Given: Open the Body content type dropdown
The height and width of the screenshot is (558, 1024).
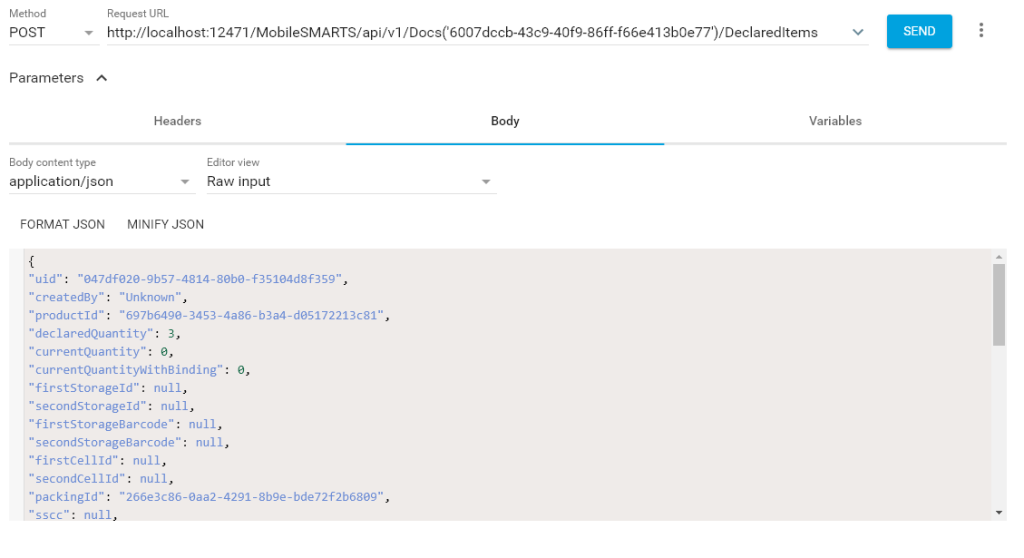Looking at the screenshot, I should coord(101,181).
